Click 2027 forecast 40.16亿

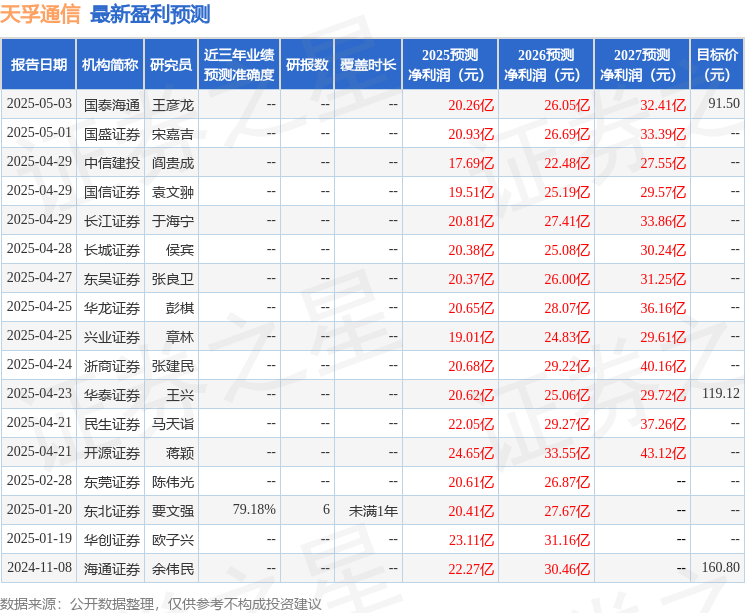(663, 366)
